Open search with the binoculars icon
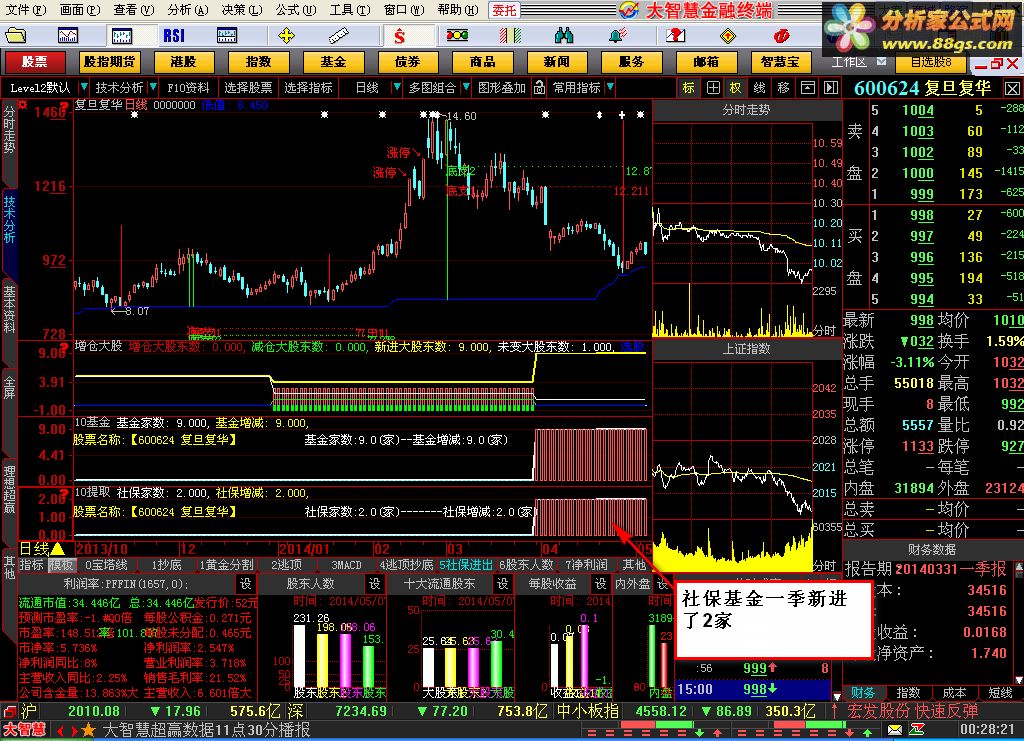The height and width of the screenshot is (741, 1024). [x=564, y=35]
